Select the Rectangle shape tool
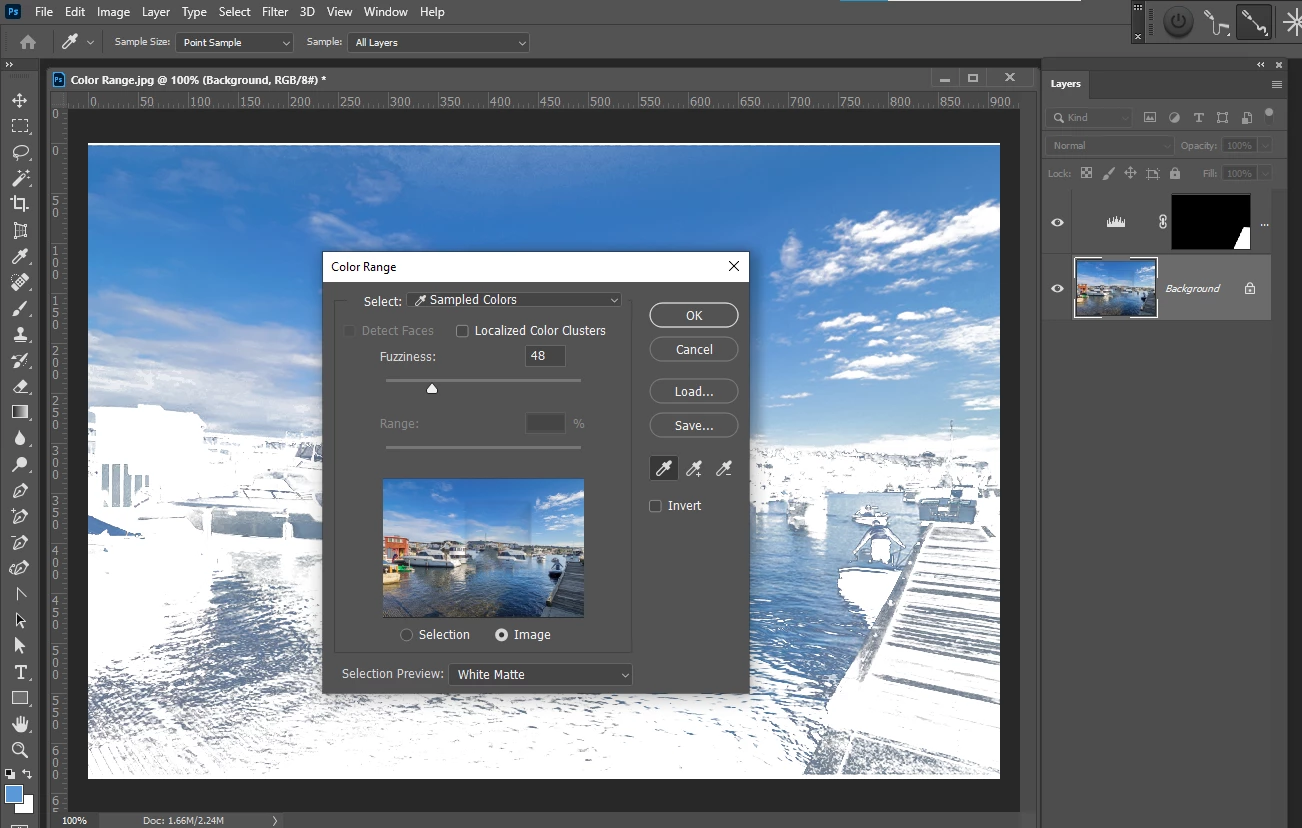The image size is (1302, 828). tap(20, 698)
